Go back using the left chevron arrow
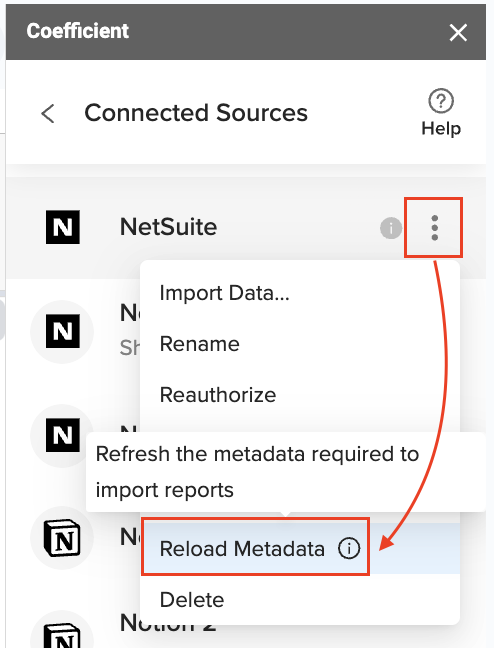Image resolution: width=494 pixels, height=648 pixels. tap(48, 113)
